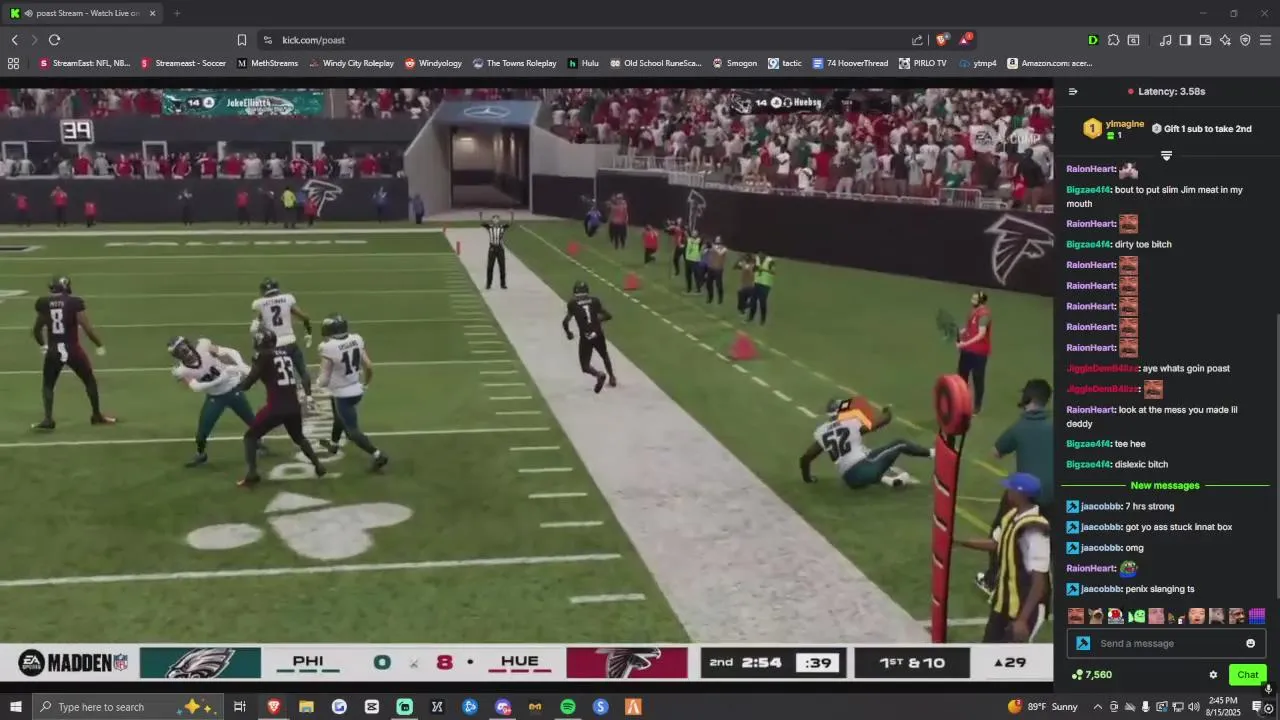The image size is (1280, 720).
Task: Open the Brave Shields lion icon
Action: coord(942,40)
